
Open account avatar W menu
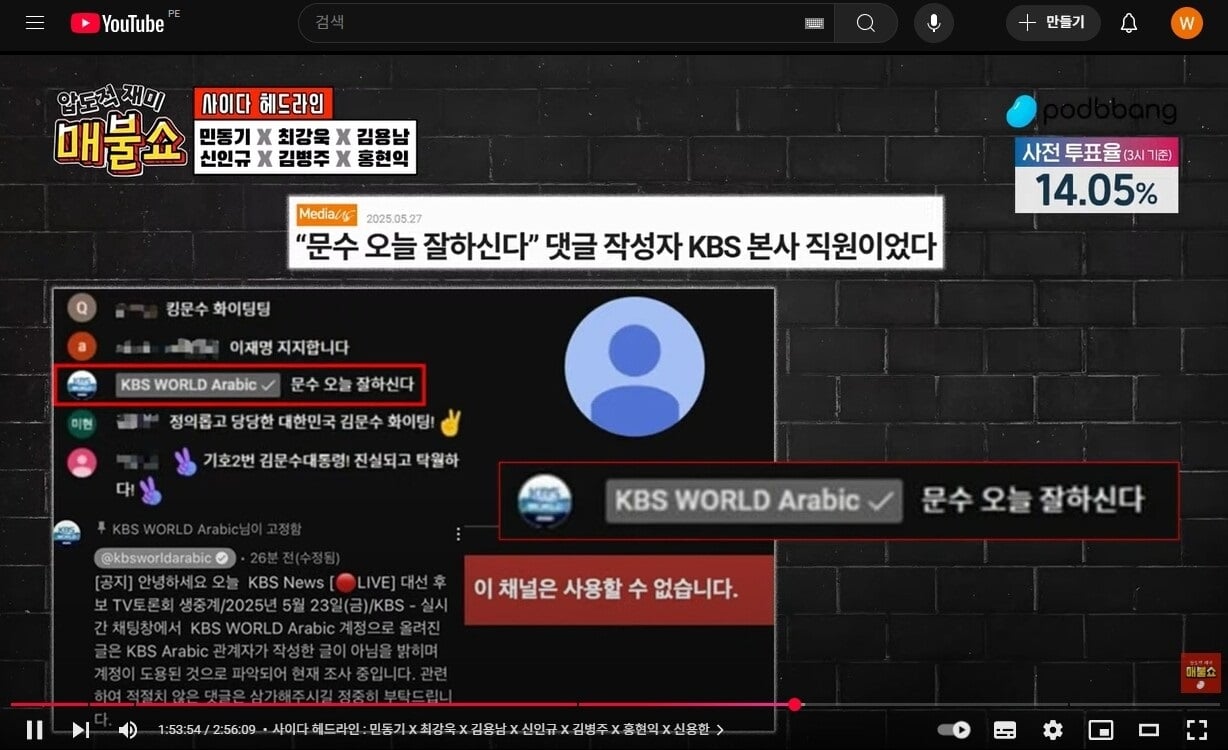pyautogui.click(x=1187, y=23)
